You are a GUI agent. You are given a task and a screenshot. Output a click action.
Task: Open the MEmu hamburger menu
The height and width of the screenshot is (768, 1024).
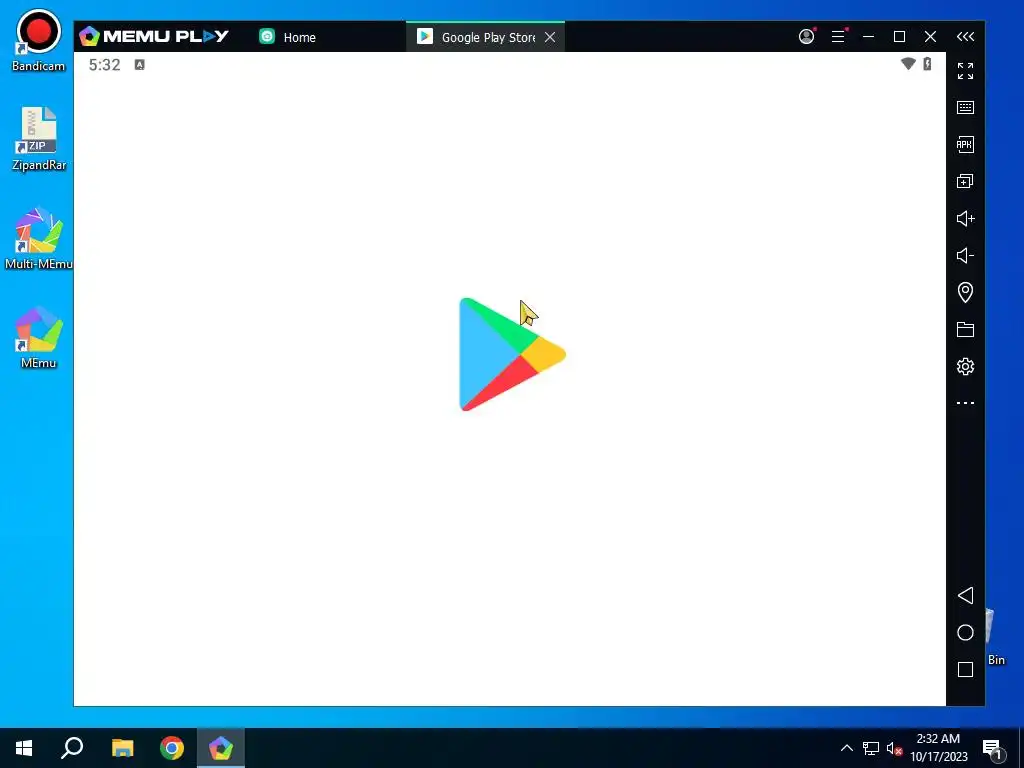click(x=839, y=37)
